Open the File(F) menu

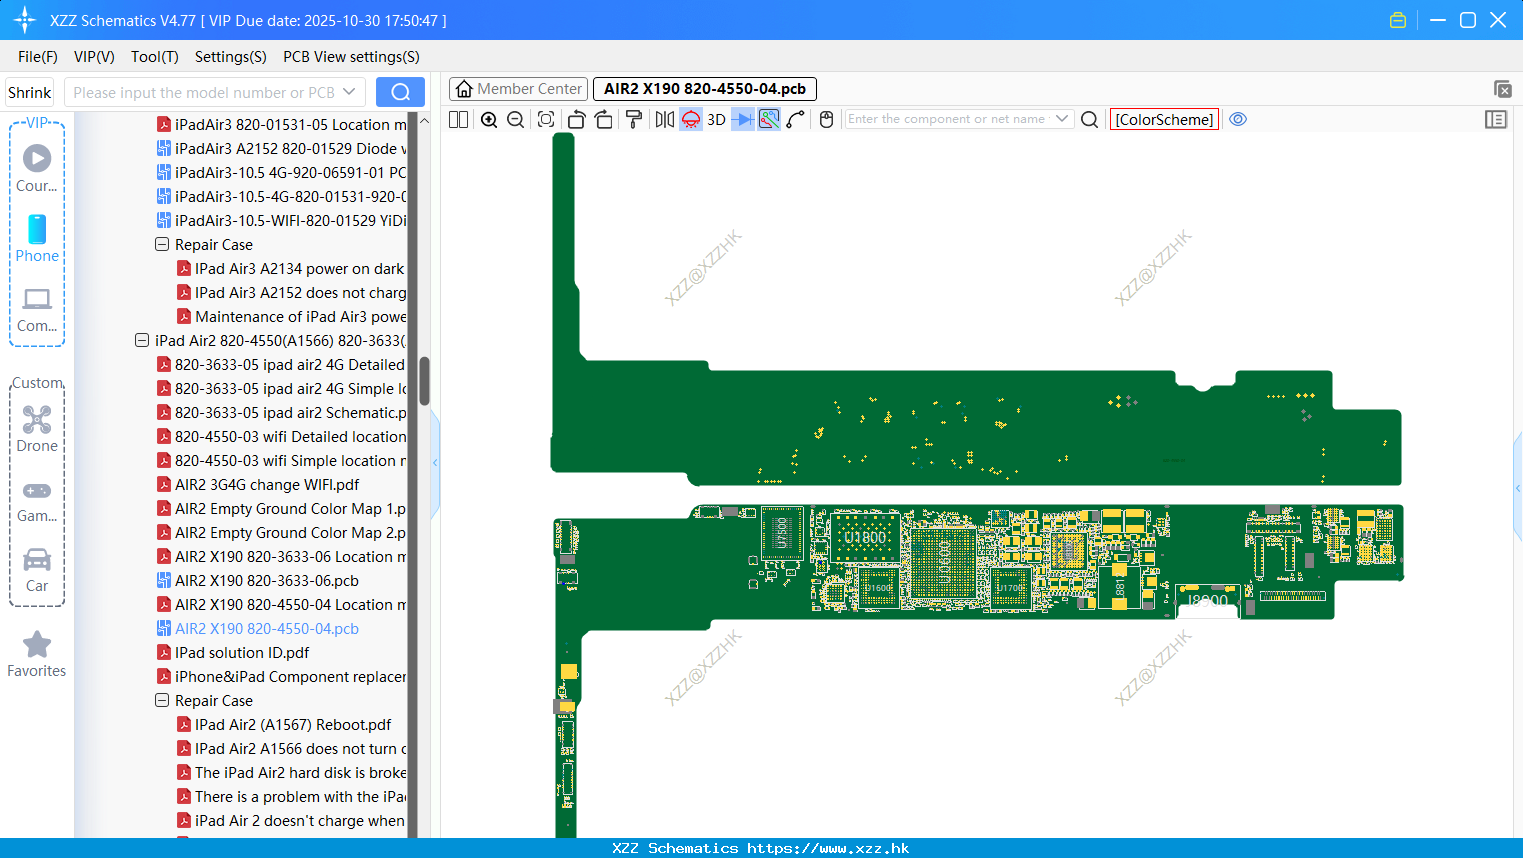coord(38,57)
